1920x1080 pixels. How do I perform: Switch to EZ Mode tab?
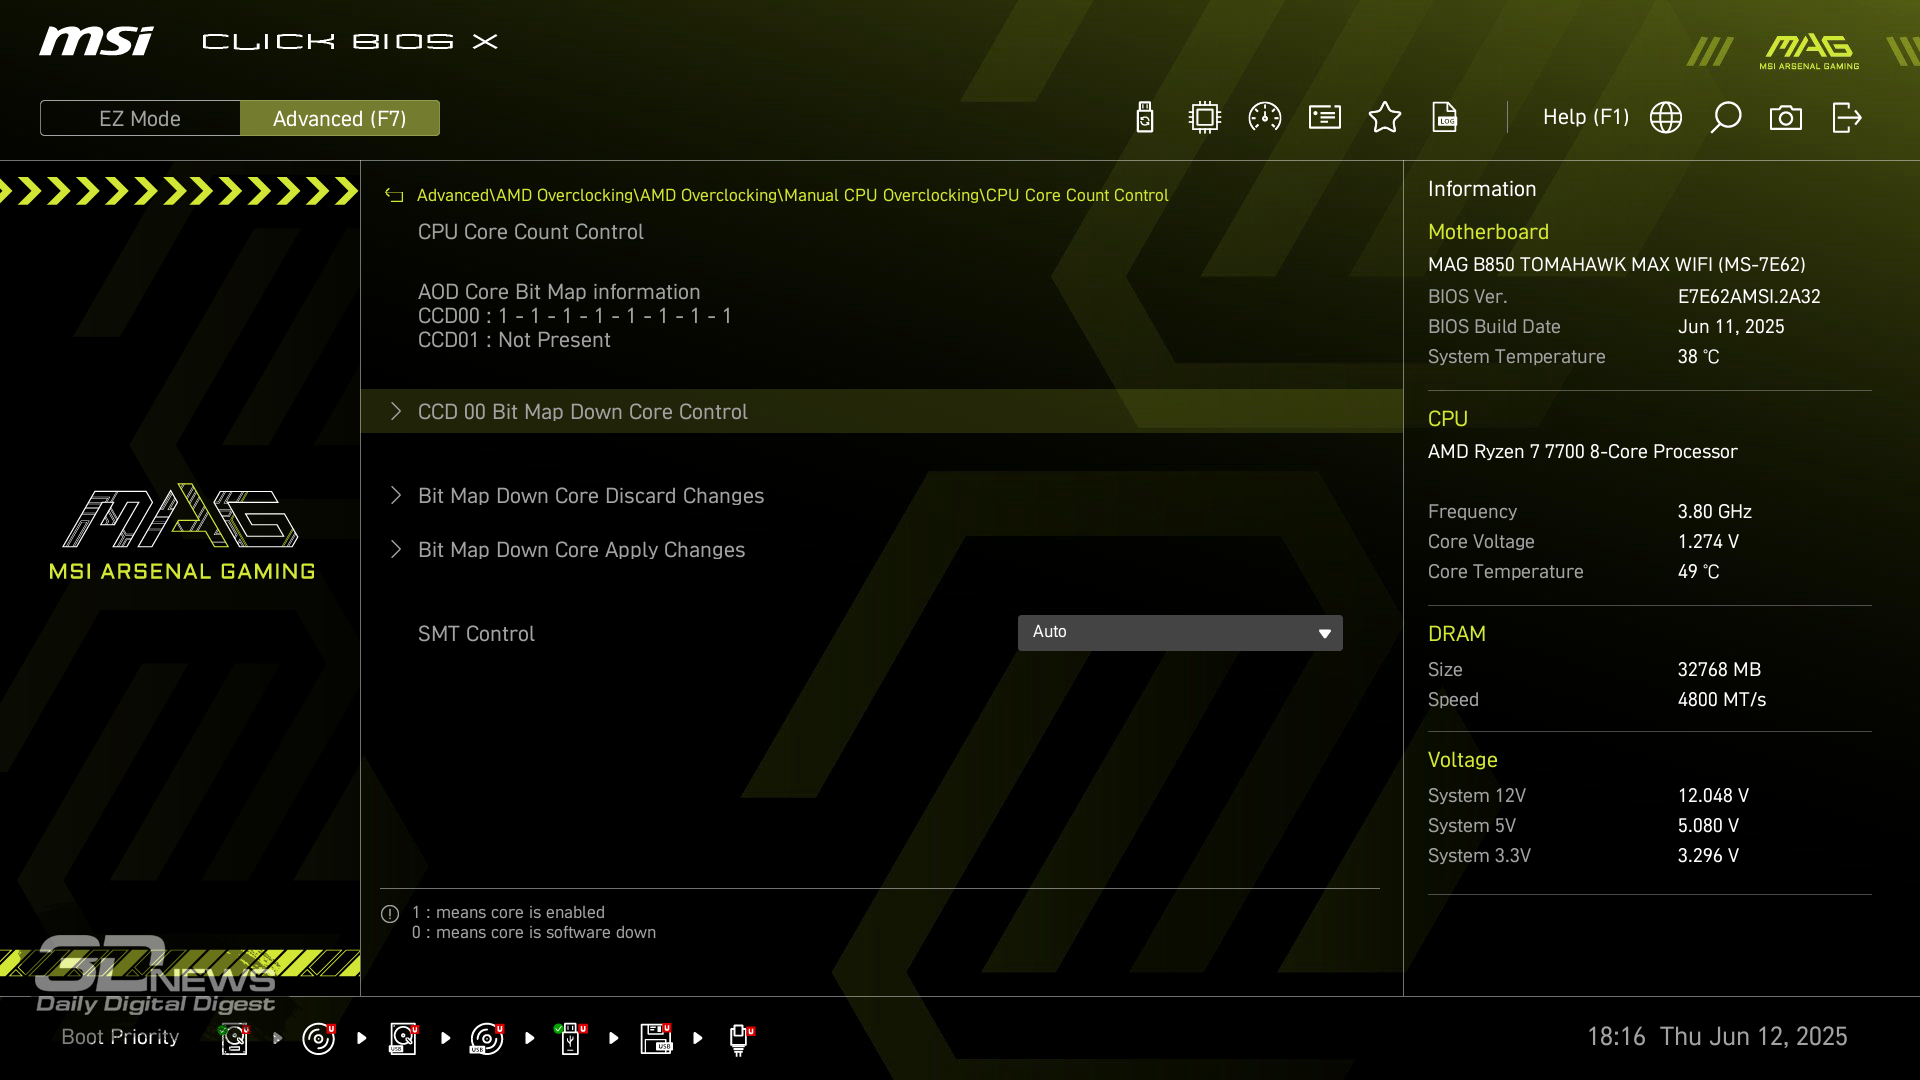pos(140,119)
